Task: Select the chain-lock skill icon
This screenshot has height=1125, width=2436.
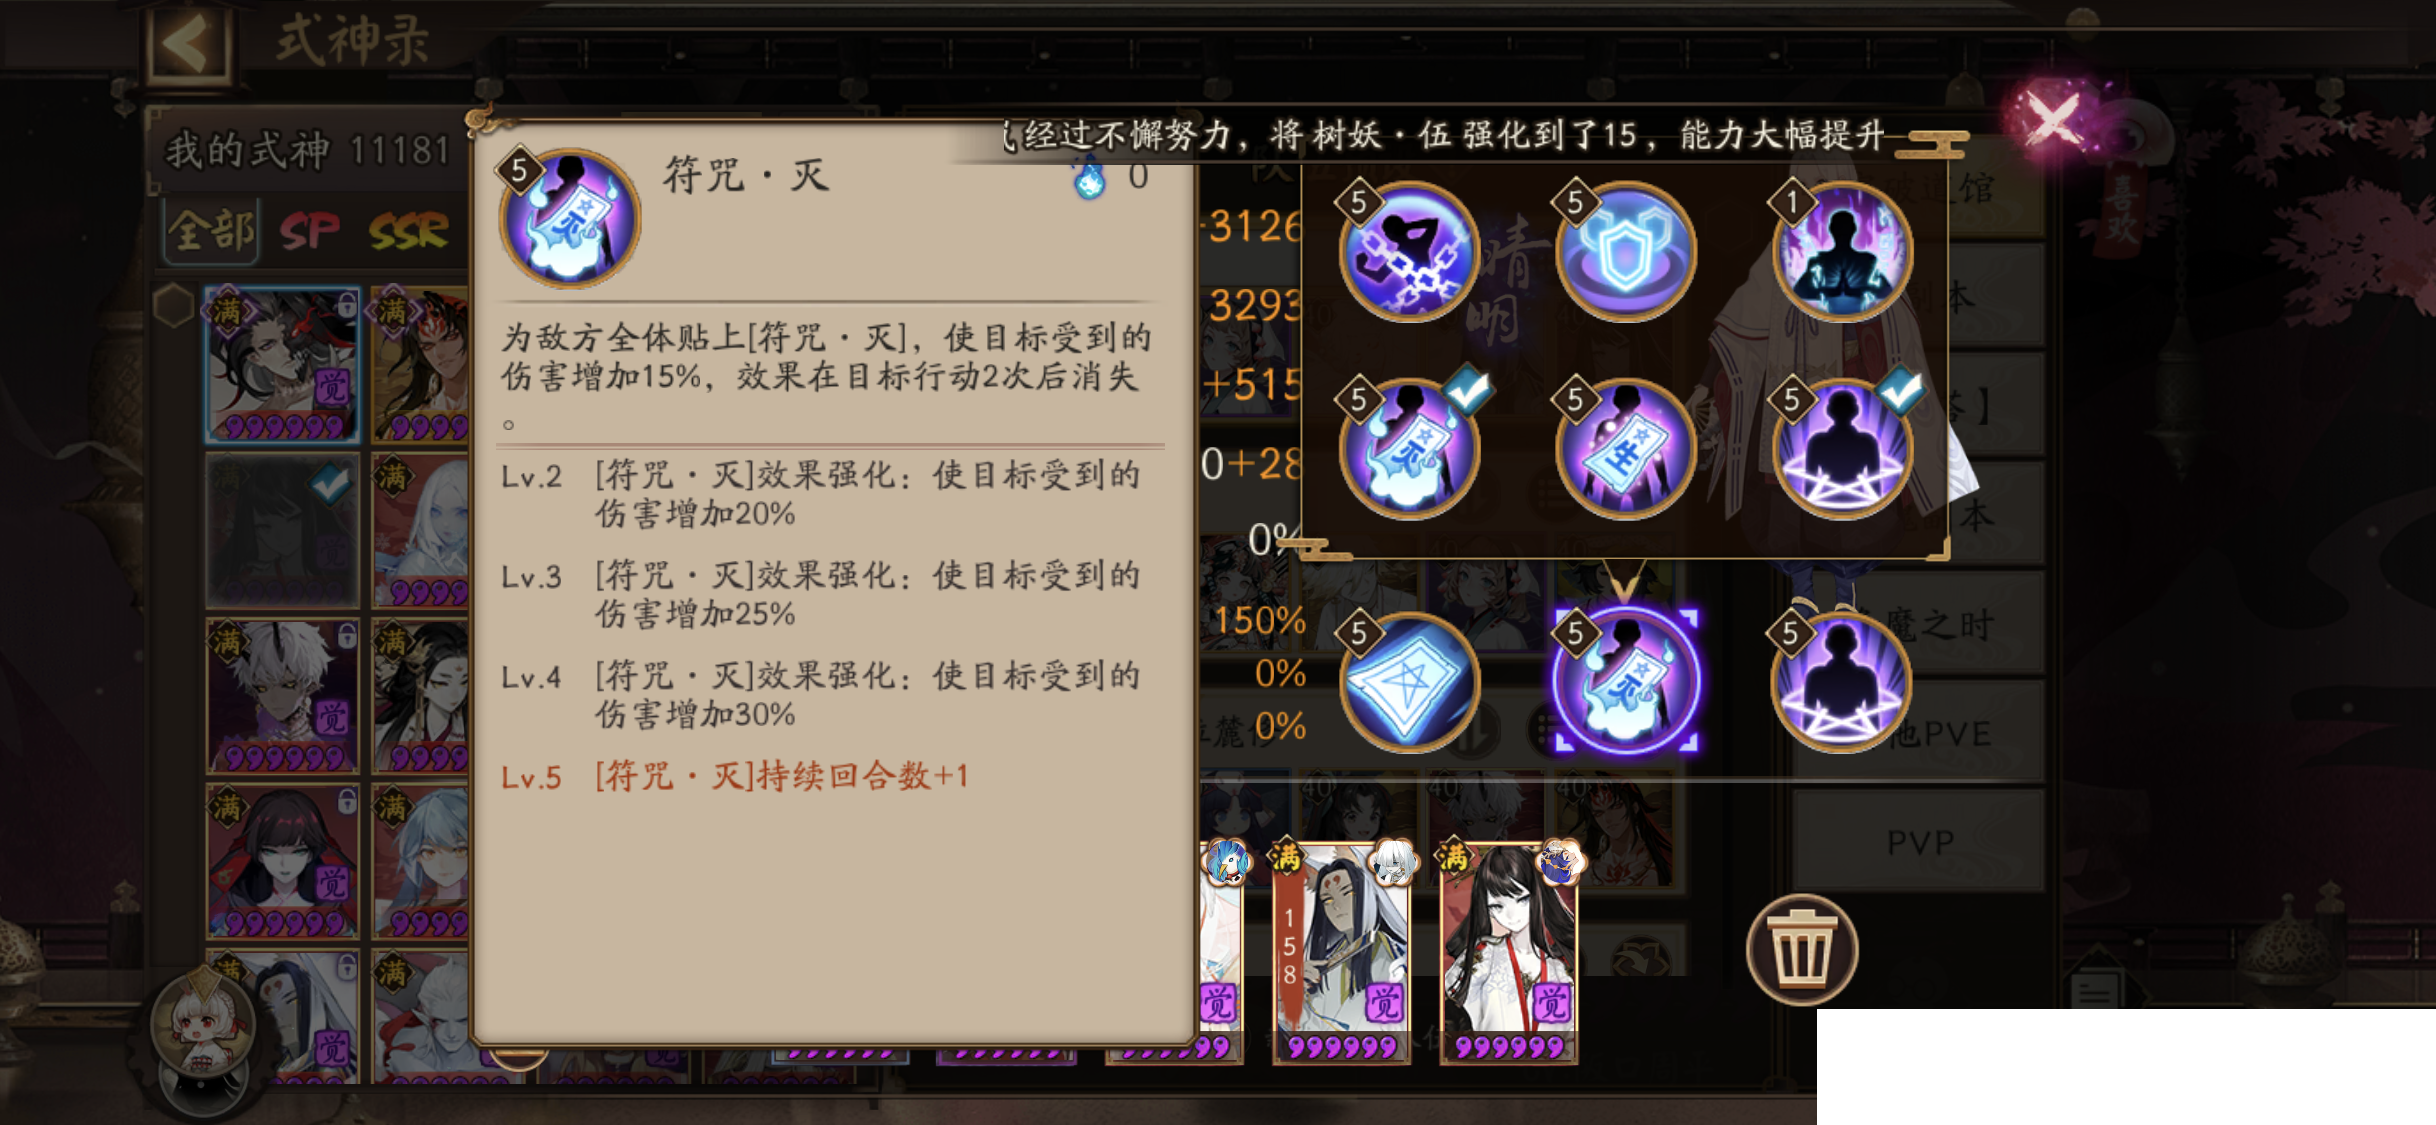Action: click(1409, 251)
